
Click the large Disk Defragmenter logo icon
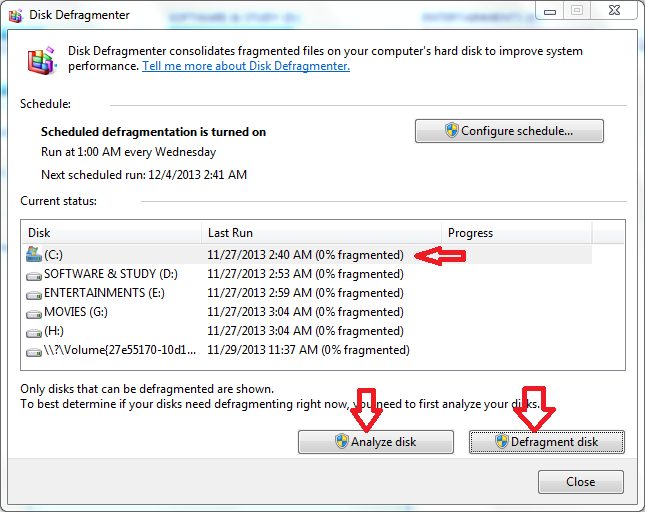click(x=41, y=61)
